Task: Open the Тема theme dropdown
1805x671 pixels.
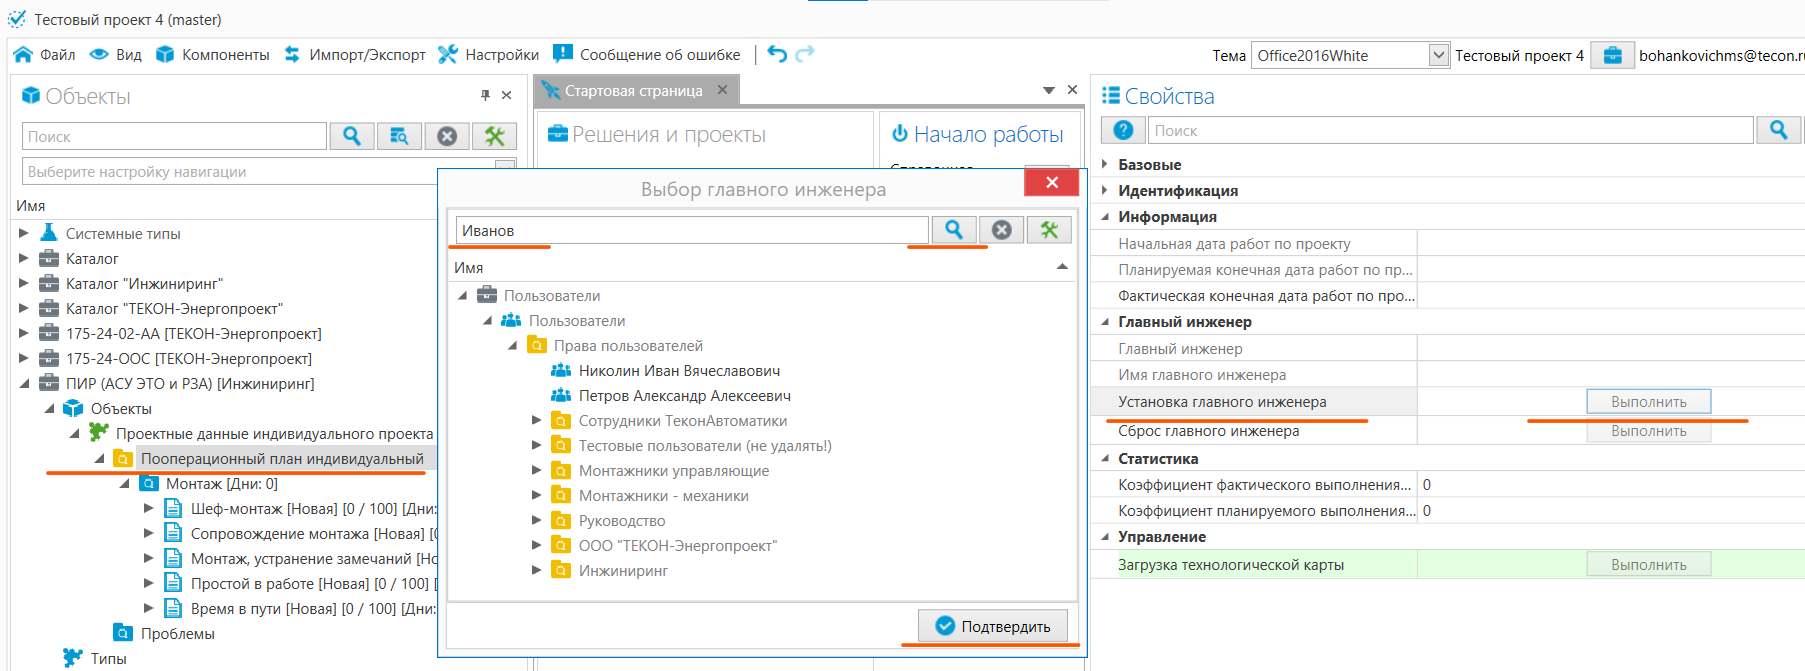Action: pos(1438,55)
